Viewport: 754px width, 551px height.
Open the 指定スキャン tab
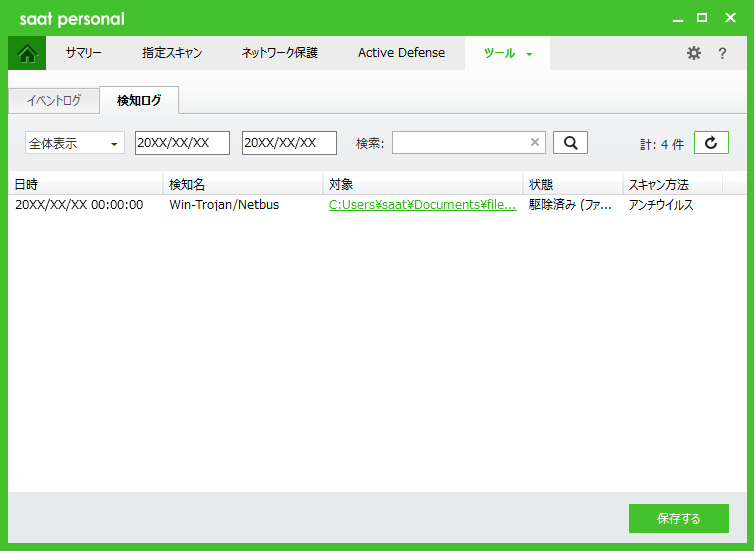172,53
